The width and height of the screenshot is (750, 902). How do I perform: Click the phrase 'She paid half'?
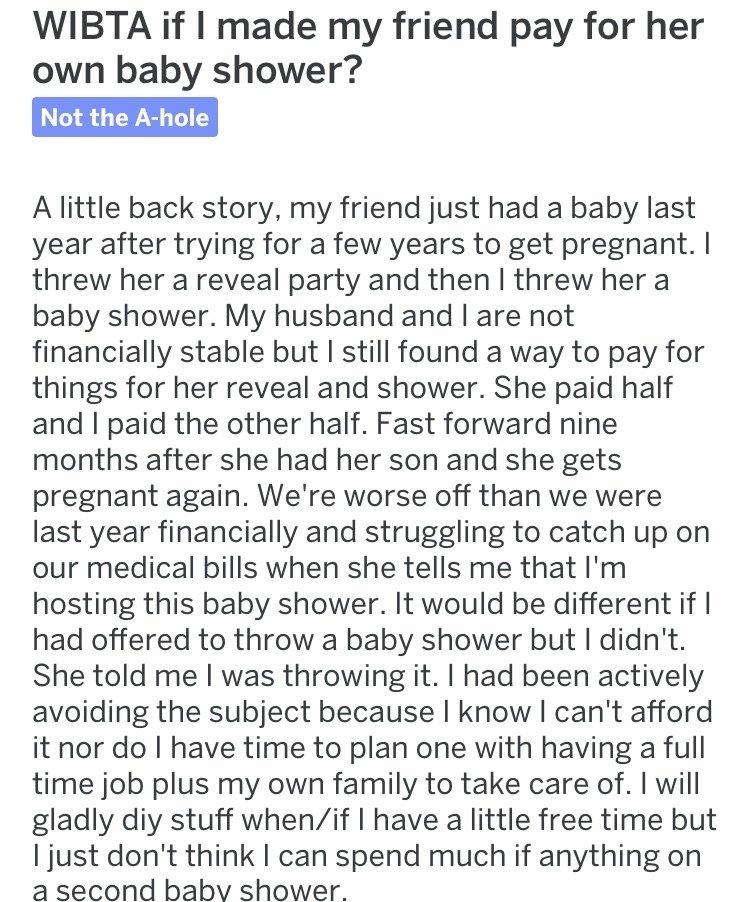pyautogui.click(x=583, y=388)
